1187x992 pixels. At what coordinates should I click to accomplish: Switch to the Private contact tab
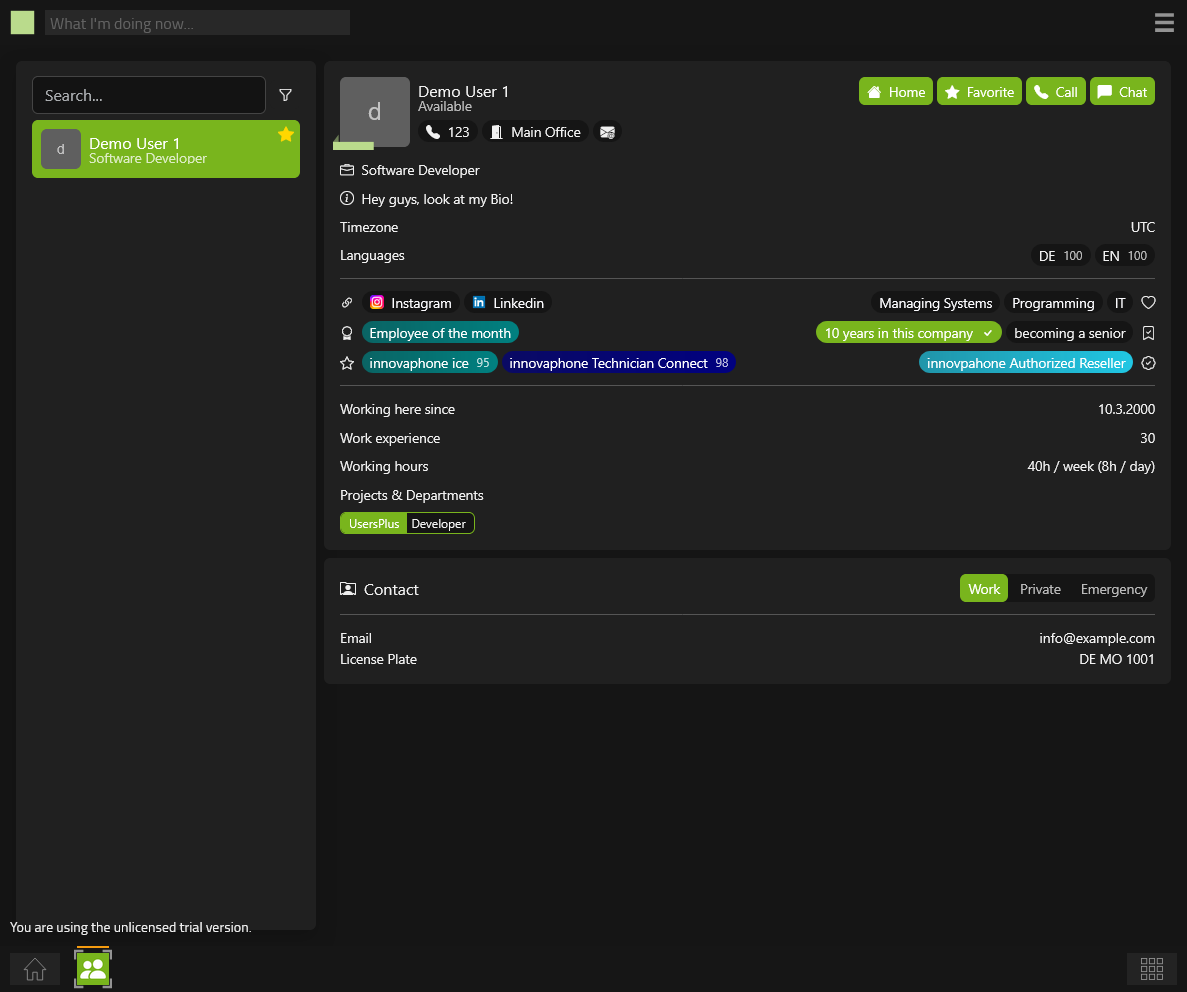click(1040, 589)
